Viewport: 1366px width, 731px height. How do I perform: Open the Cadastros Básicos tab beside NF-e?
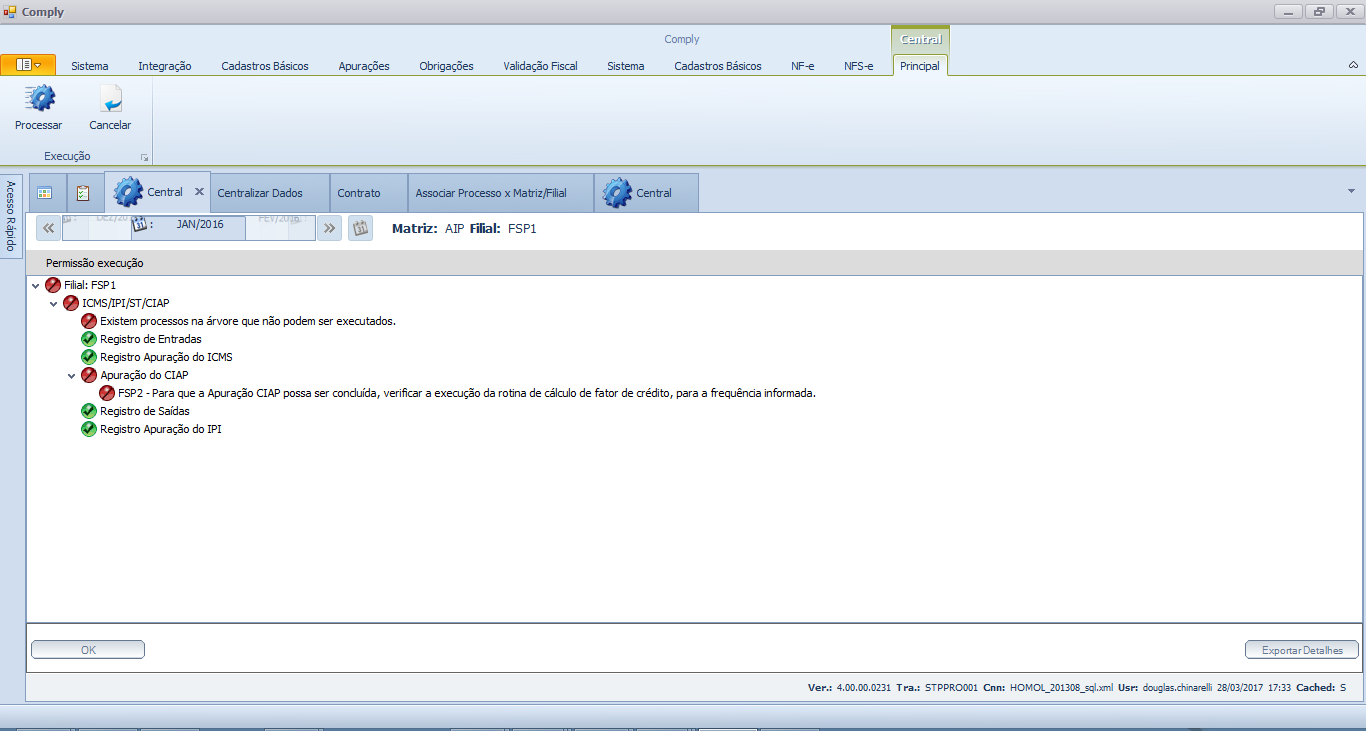(718, 66)
